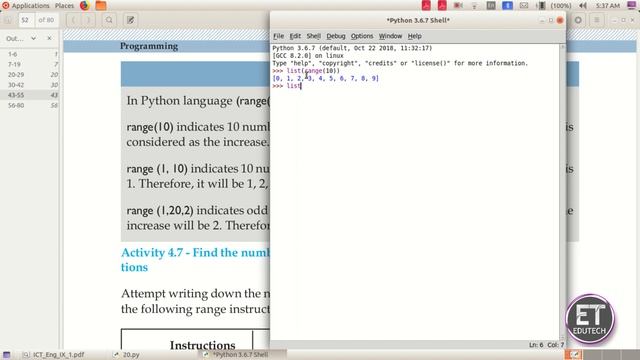Click the Ln: 6 status indicator
640x360 pixels.
coord(536,345)
